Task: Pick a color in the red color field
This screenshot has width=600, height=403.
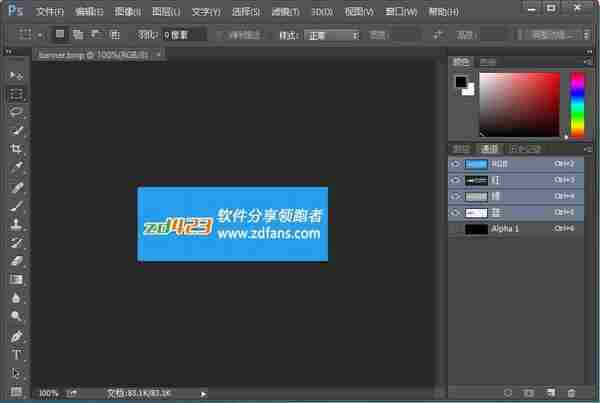Action: click(x=520, y=104)
